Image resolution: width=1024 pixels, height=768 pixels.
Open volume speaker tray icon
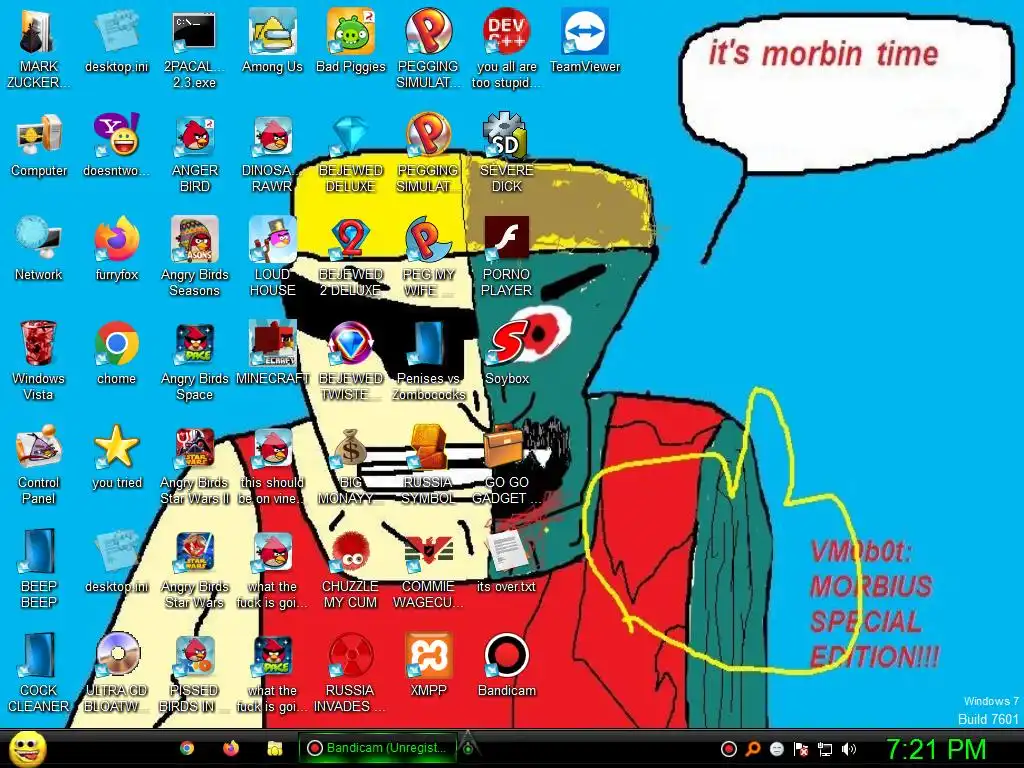point(848,749)
